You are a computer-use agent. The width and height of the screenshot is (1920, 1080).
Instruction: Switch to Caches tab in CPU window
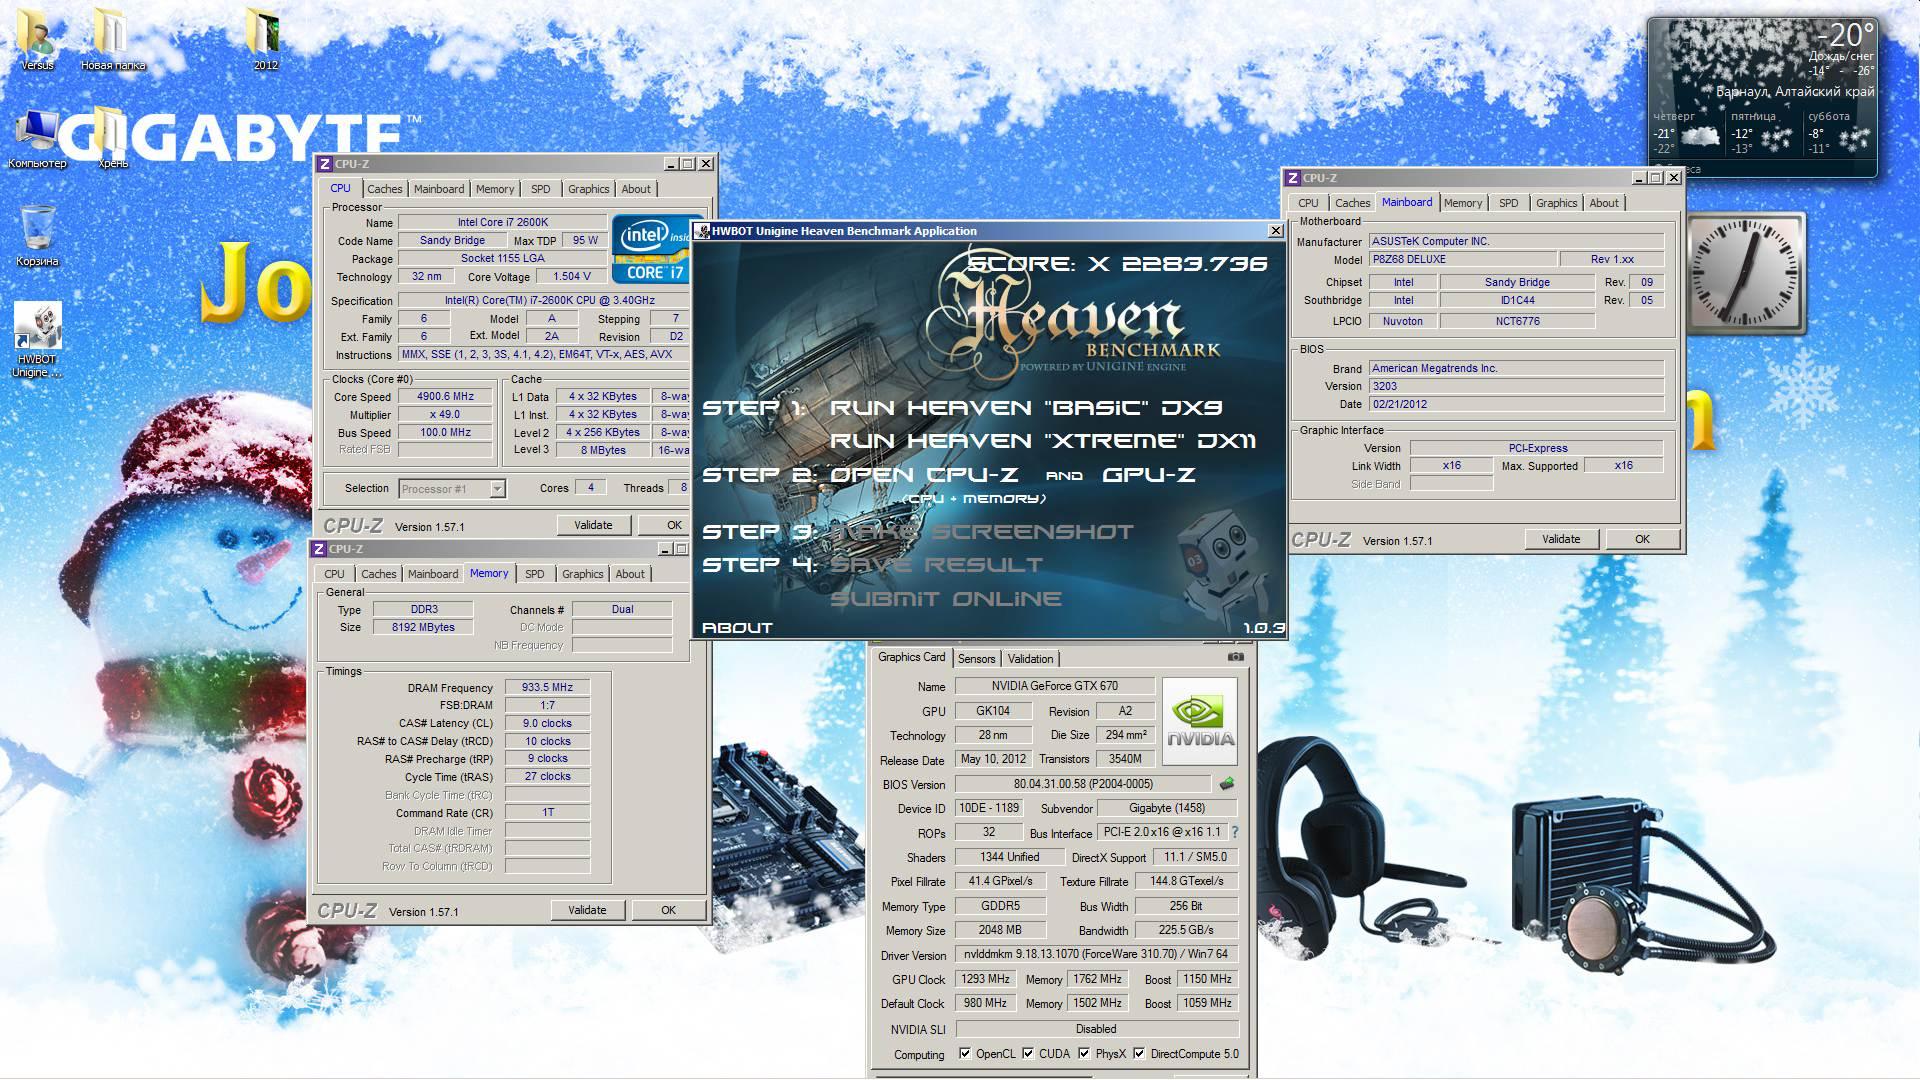[x=384, y=189]
